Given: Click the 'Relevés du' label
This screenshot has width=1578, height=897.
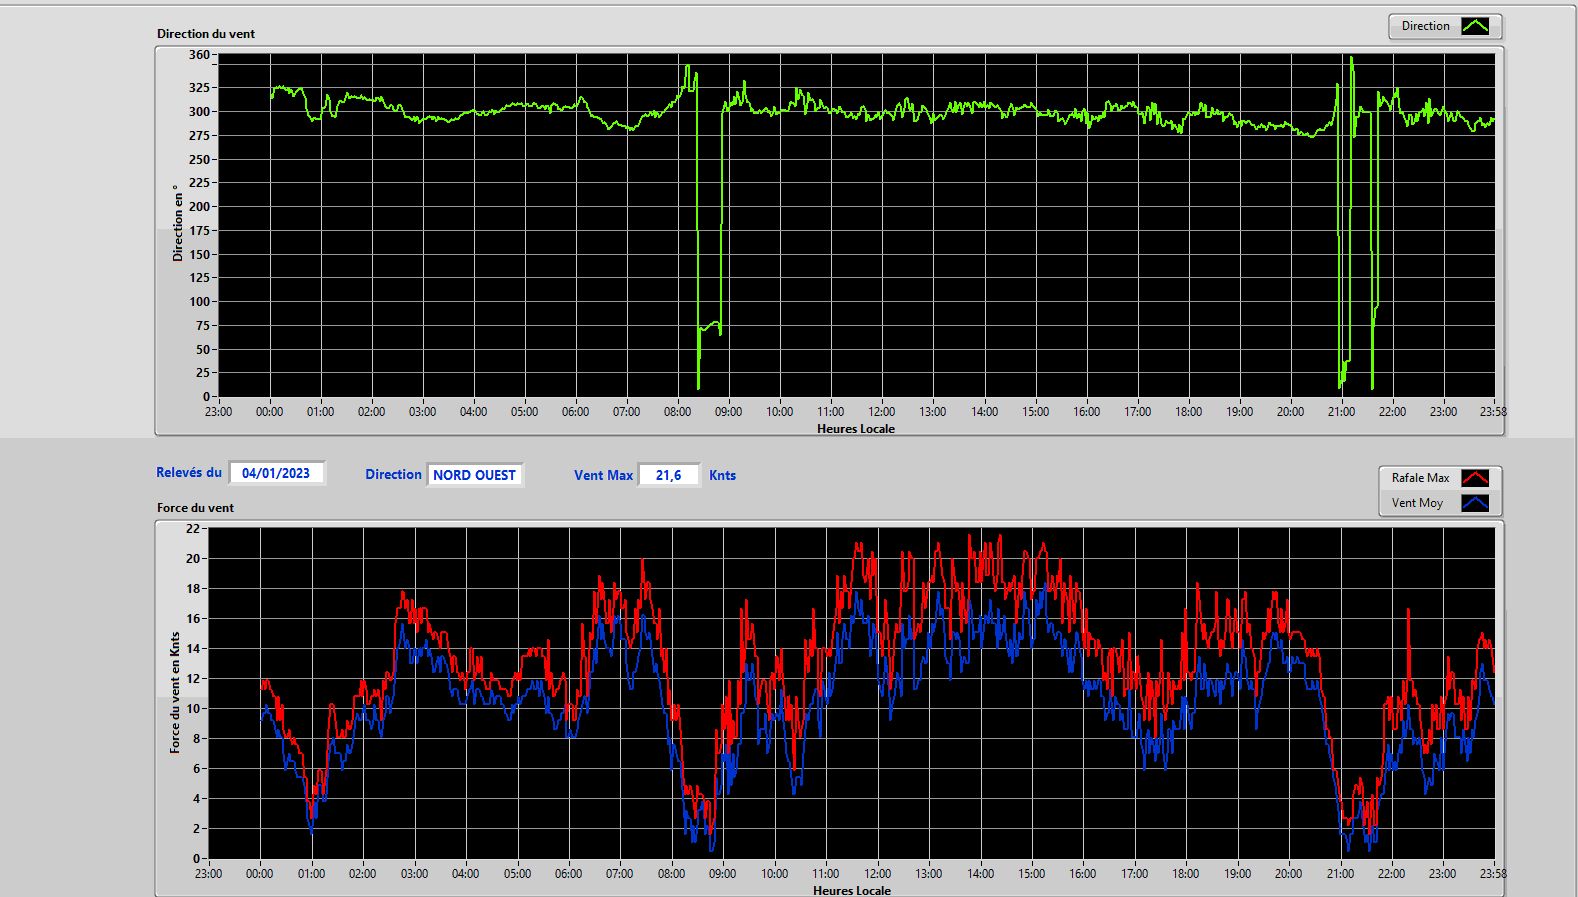Looking at the screenshot, I should tap(189, 472).
